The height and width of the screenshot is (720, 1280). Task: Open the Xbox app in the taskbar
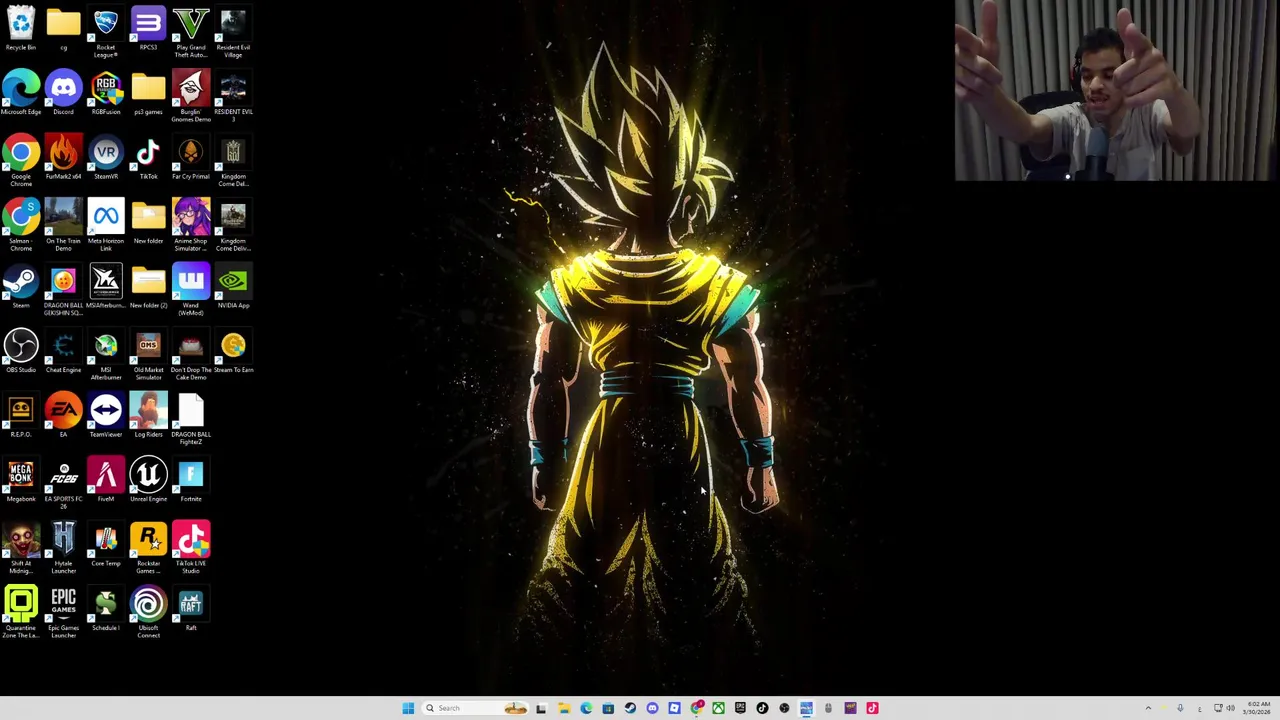pyautogui.click(x=718, y=708)
